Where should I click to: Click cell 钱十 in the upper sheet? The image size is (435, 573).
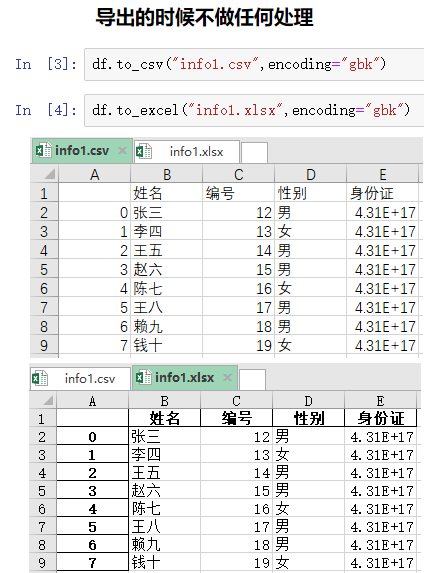(x=166, y=345)
